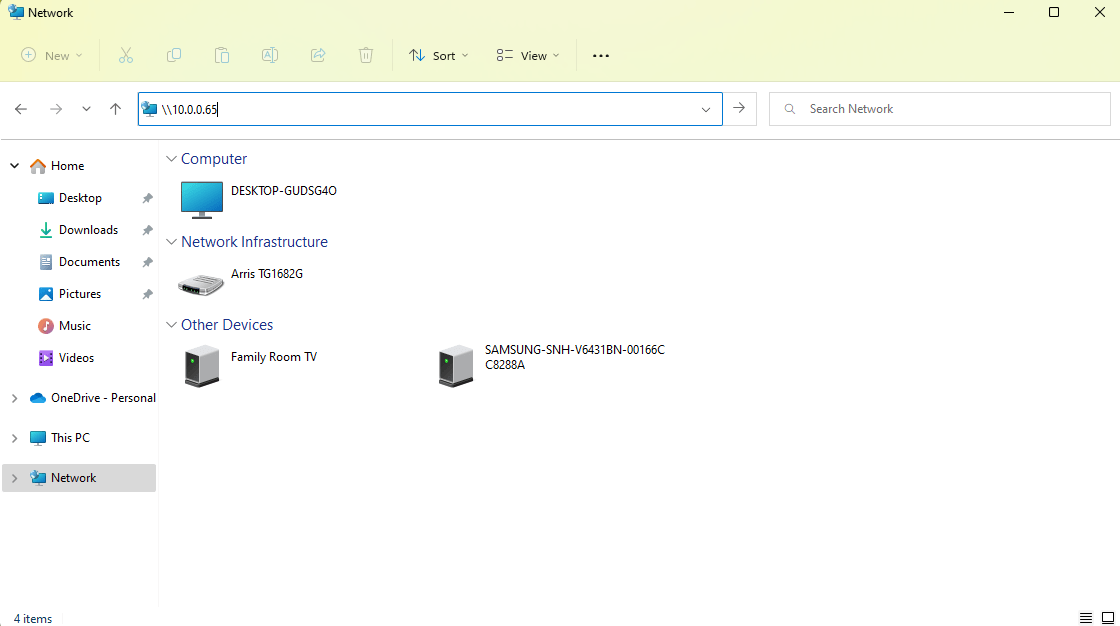Select the Arris TG1682G router icon
Screen dimensions: 1120x626
201,284
